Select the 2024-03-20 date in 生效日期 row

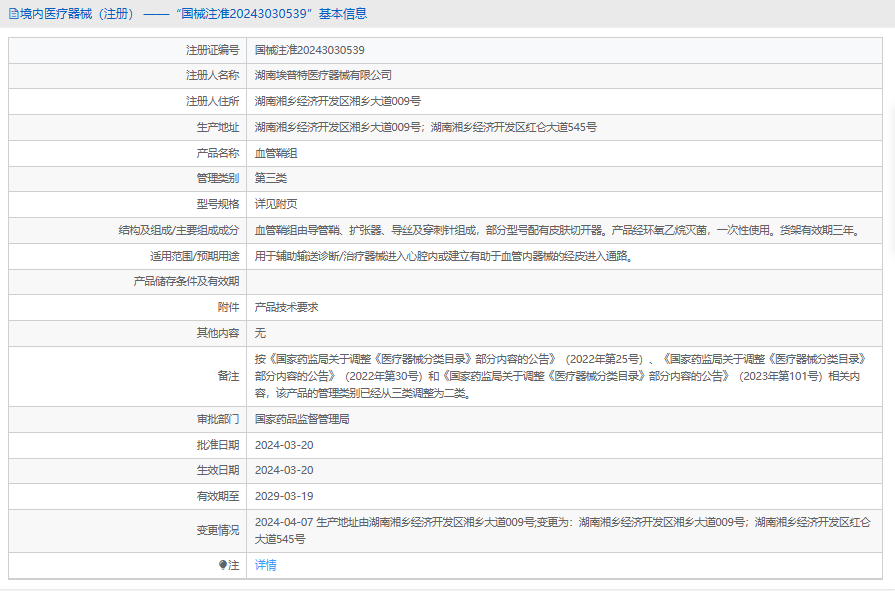pyautogui.click(x=284, y=470)
